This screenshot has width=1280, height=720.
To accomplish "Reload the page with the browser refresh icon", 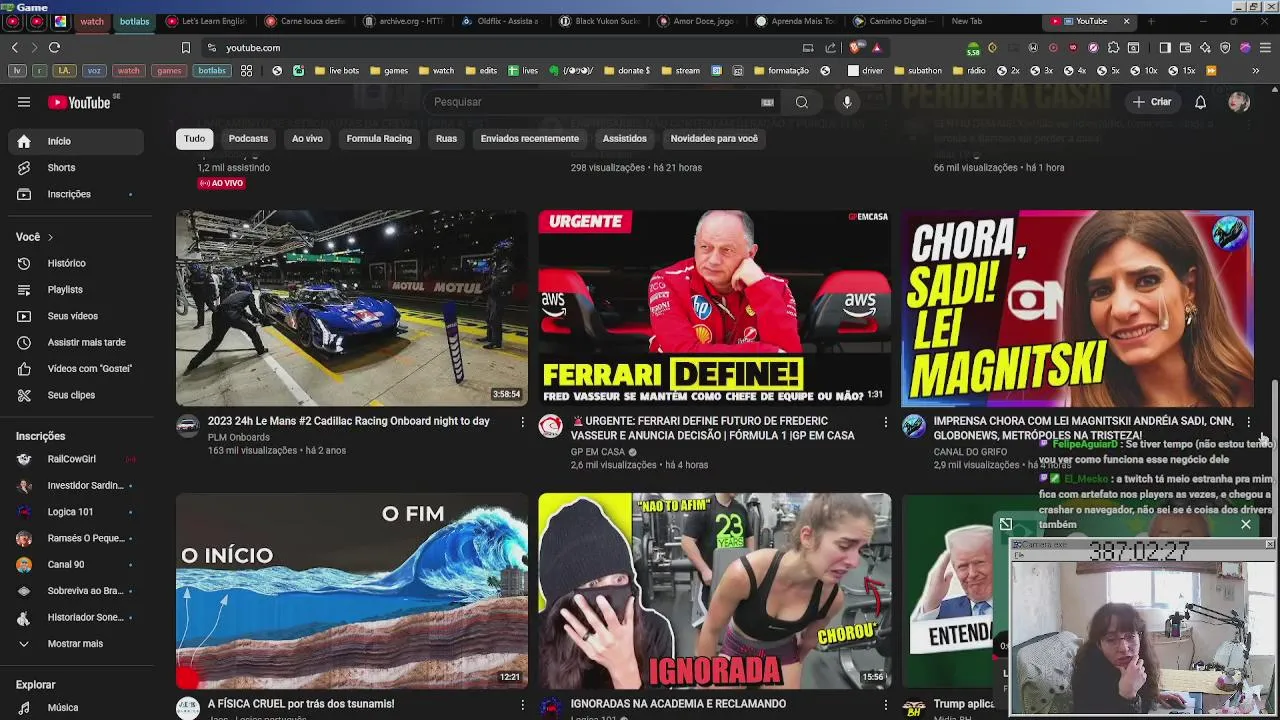I will click(54, 47).
